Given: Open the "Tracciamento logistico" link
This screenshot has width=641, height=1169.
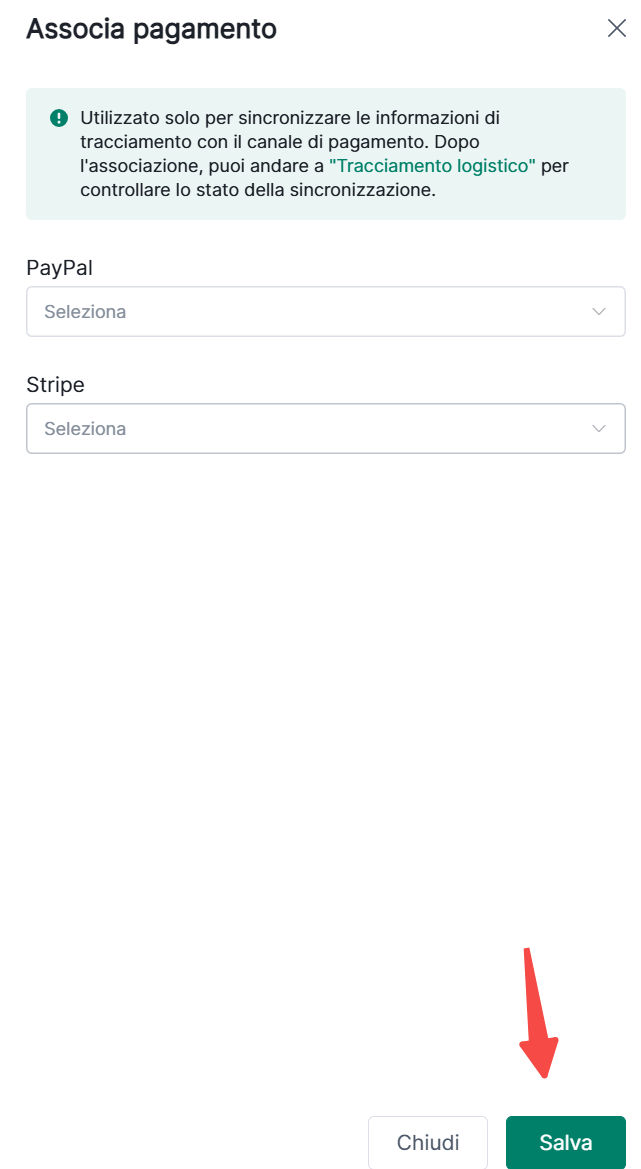Looking at the screenshot, I should pyautogui.click(x=432, y=165).
